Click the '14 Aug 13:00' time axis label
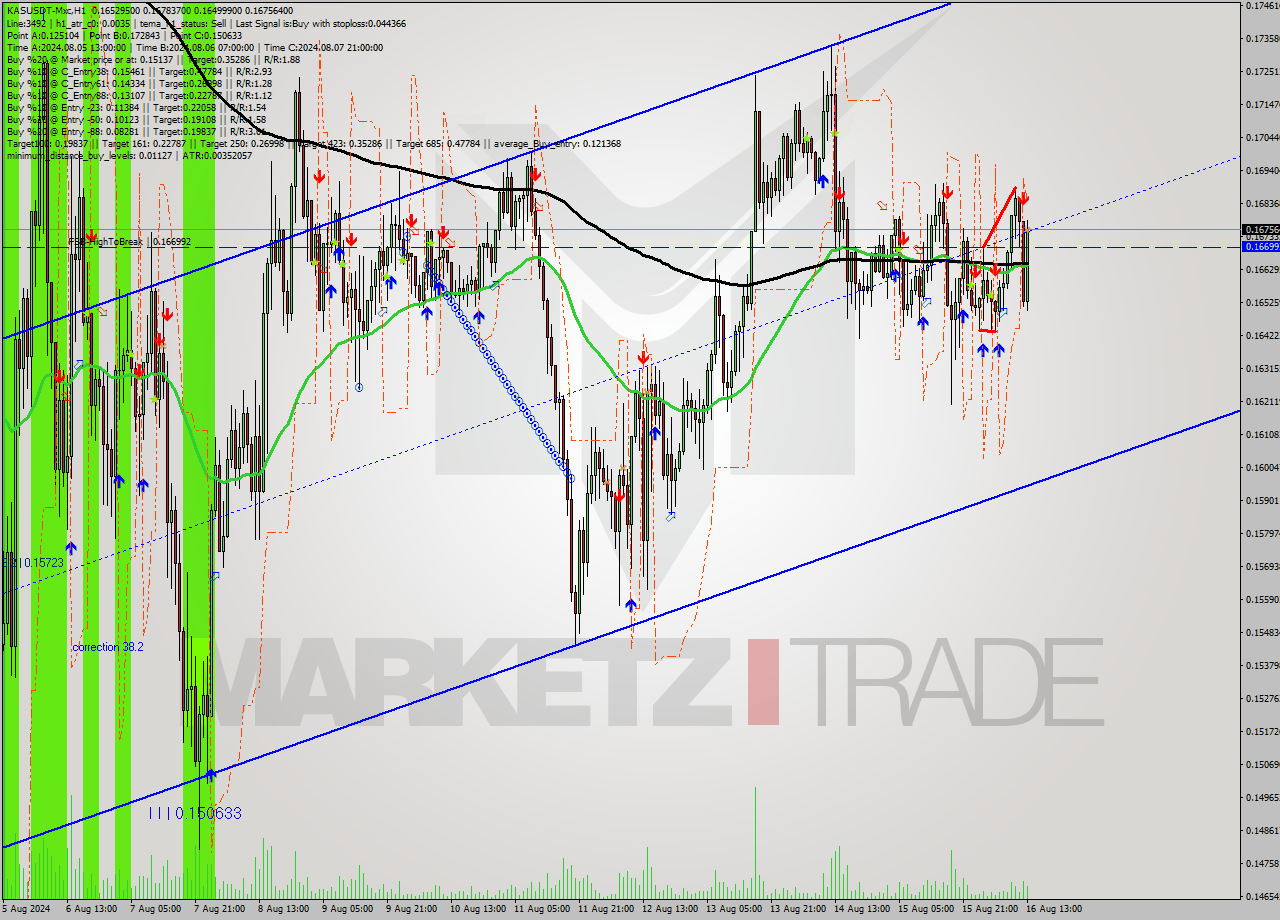 point(862,909)
